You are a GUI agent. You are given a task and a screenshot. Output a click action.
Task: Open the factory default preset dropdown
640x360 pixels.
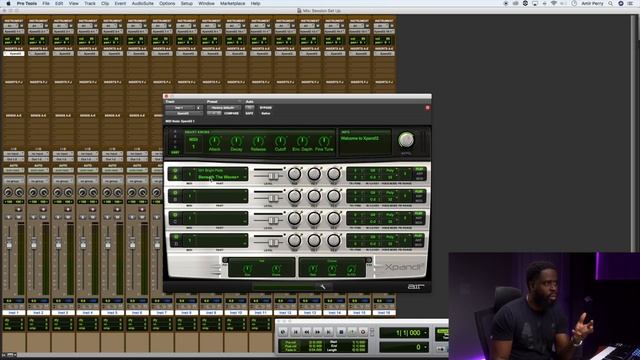click(223, 108)
